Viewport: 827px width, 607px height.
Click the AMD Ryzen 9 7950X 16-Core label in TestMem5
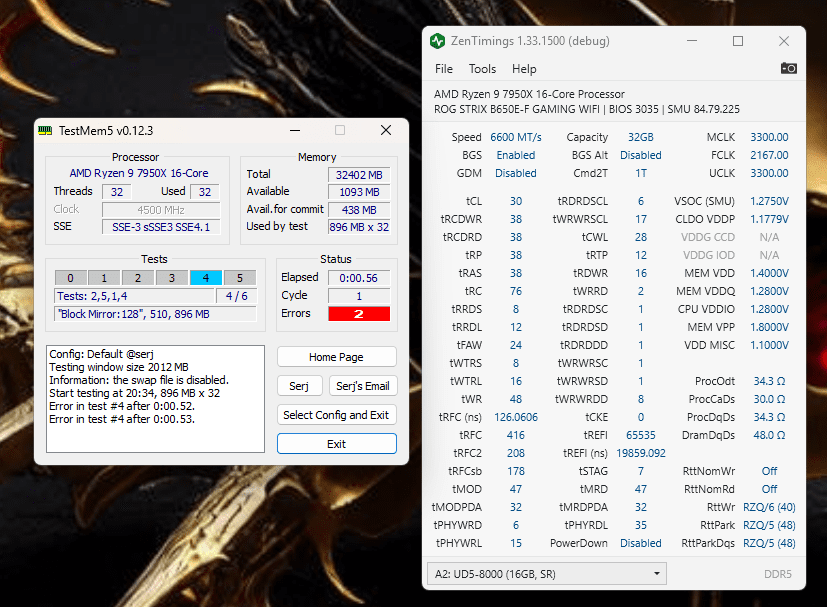click(139, 173)
